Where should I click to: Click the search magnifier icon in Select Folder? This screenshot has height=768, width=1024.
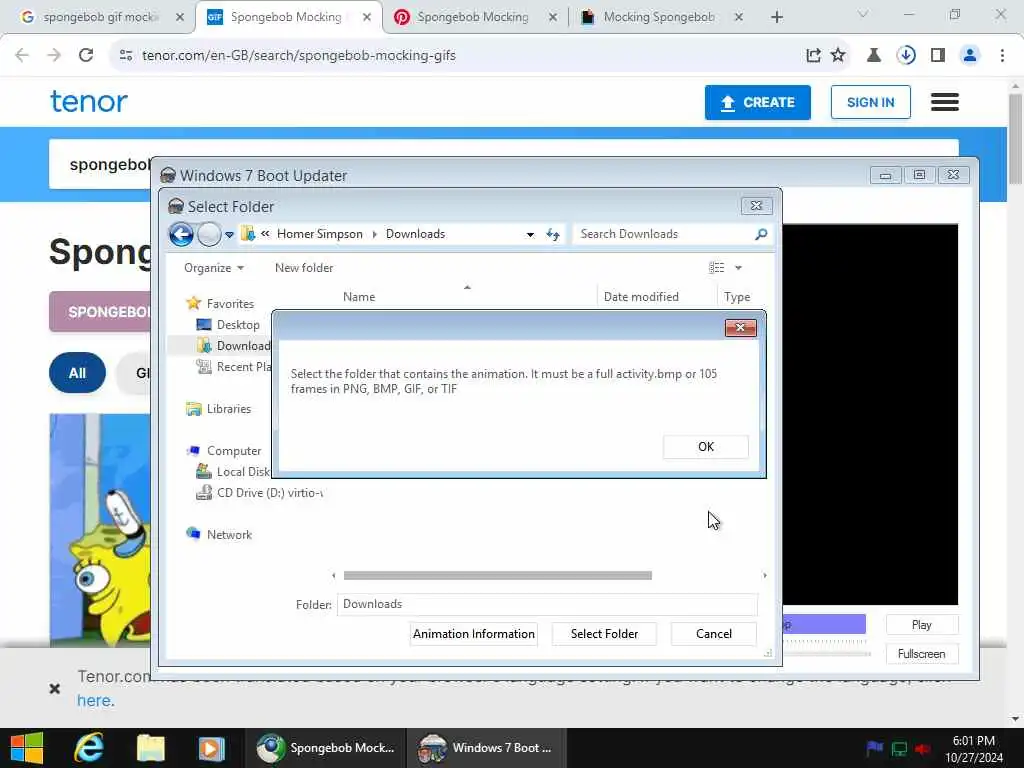pyautogui.click(x=761, y=234)
